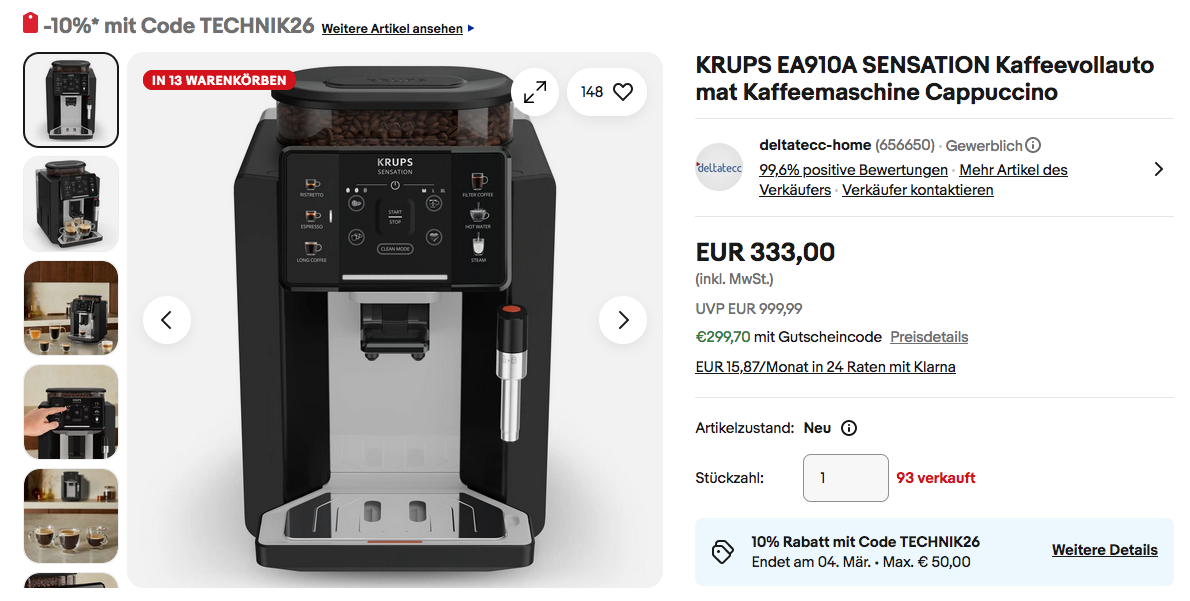Open the Artikelzustand info icon
Screen dimensions: 1190x601
(x=849, y=428)
